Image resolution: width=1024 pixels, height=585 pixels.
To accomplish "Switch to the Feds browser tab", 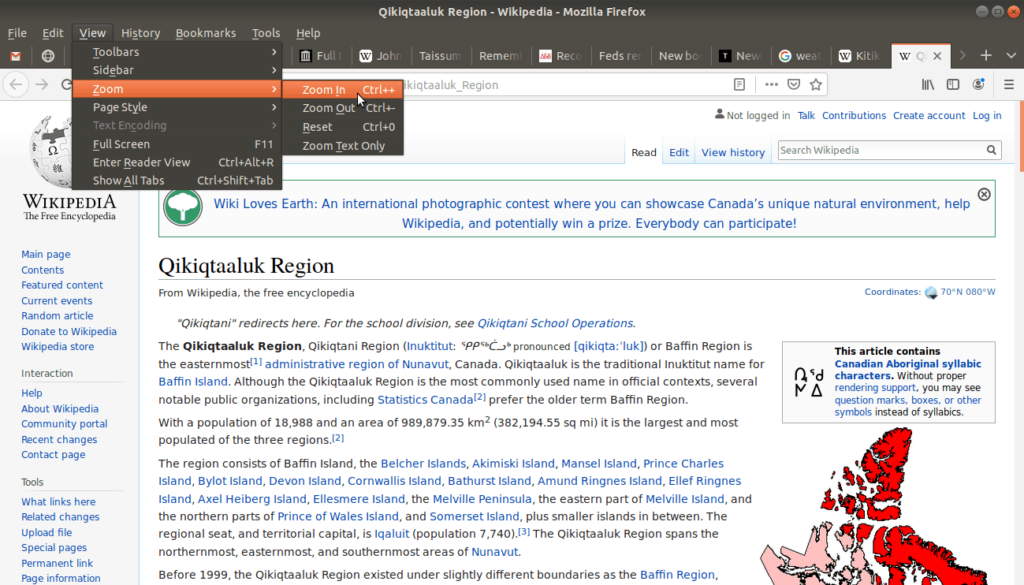I will tap(619, 56).
